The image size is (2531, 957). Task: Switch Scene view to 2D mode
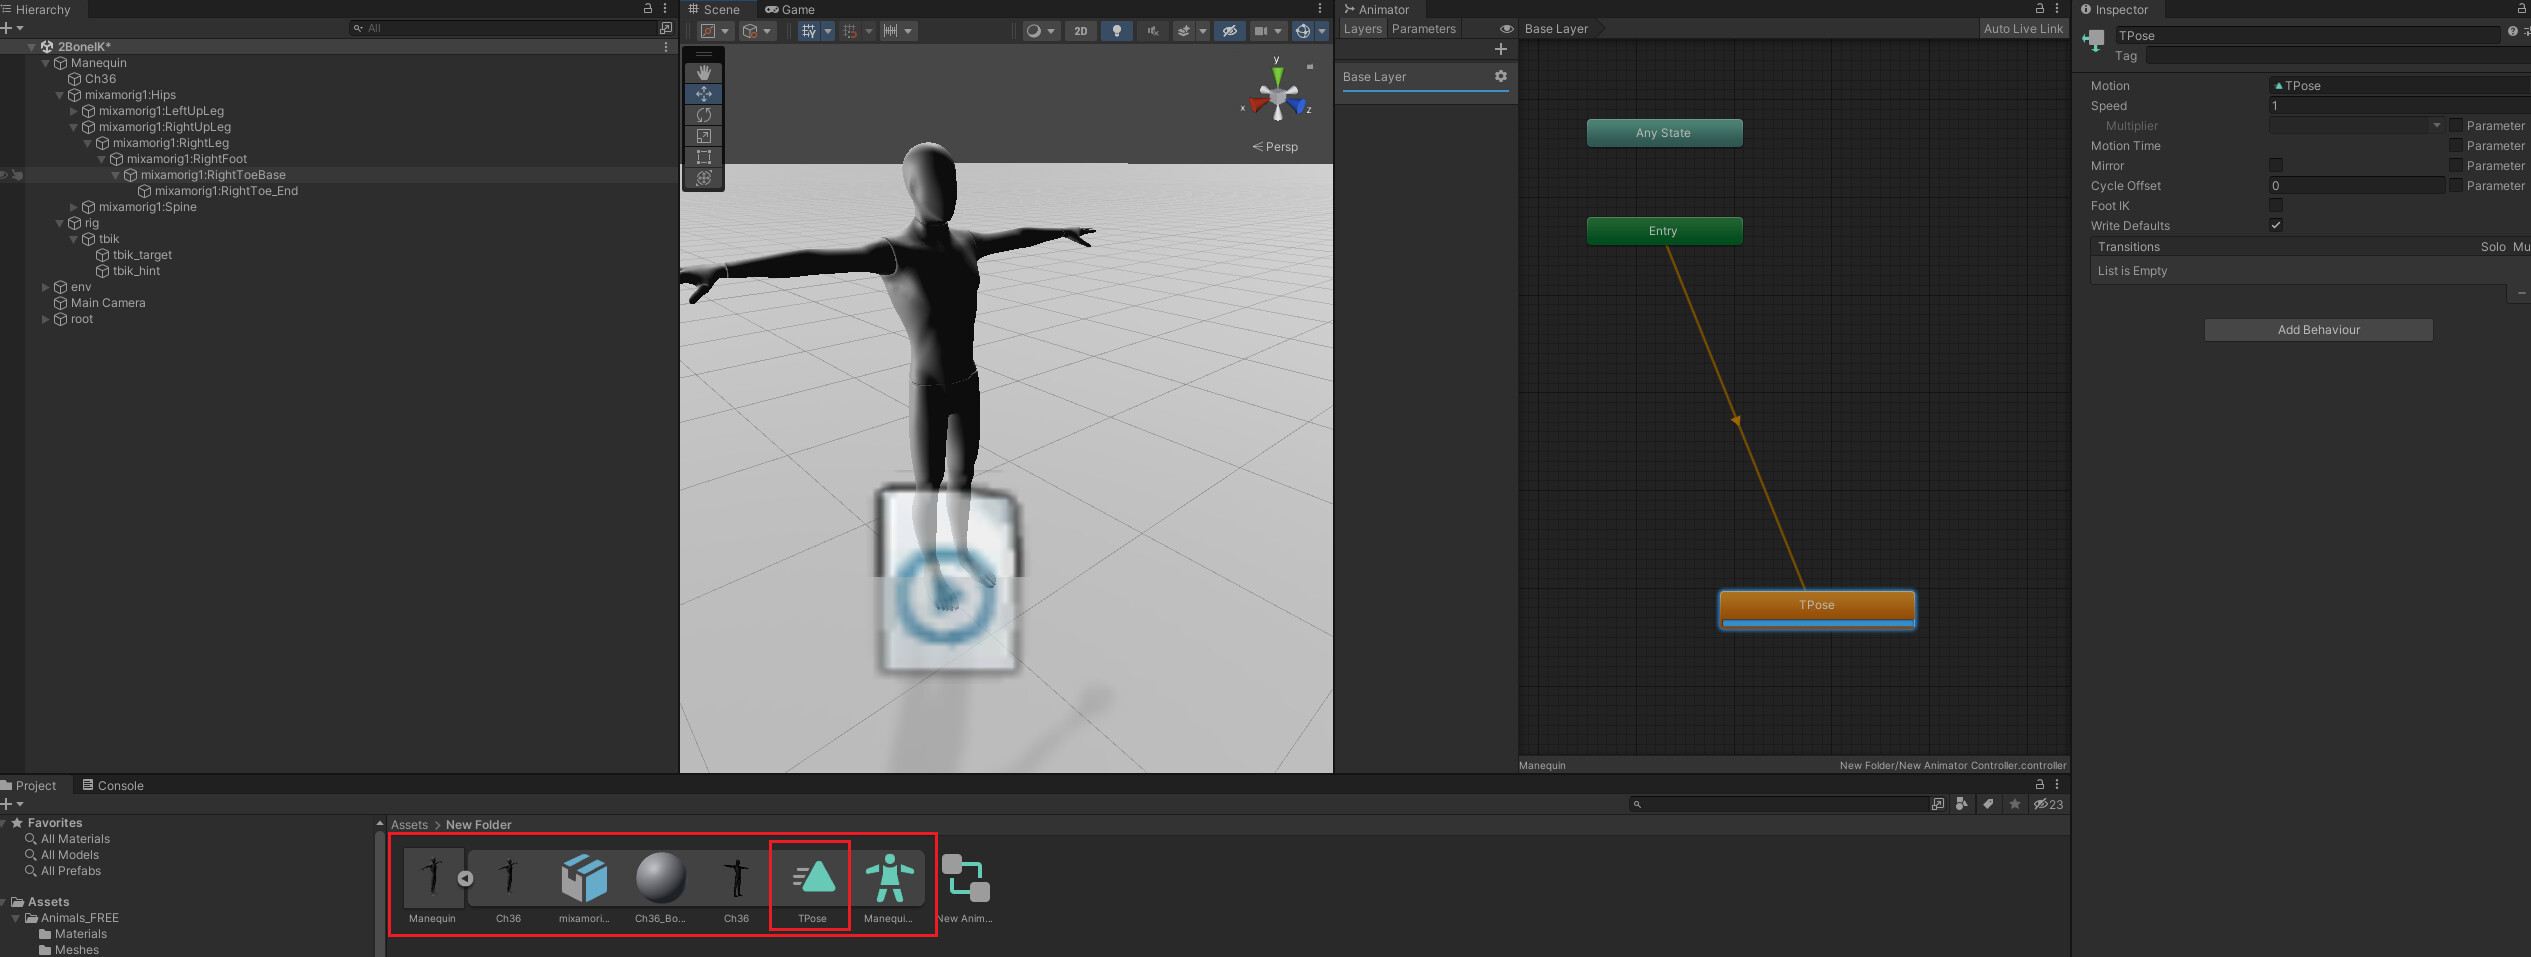click(1080, 31)
